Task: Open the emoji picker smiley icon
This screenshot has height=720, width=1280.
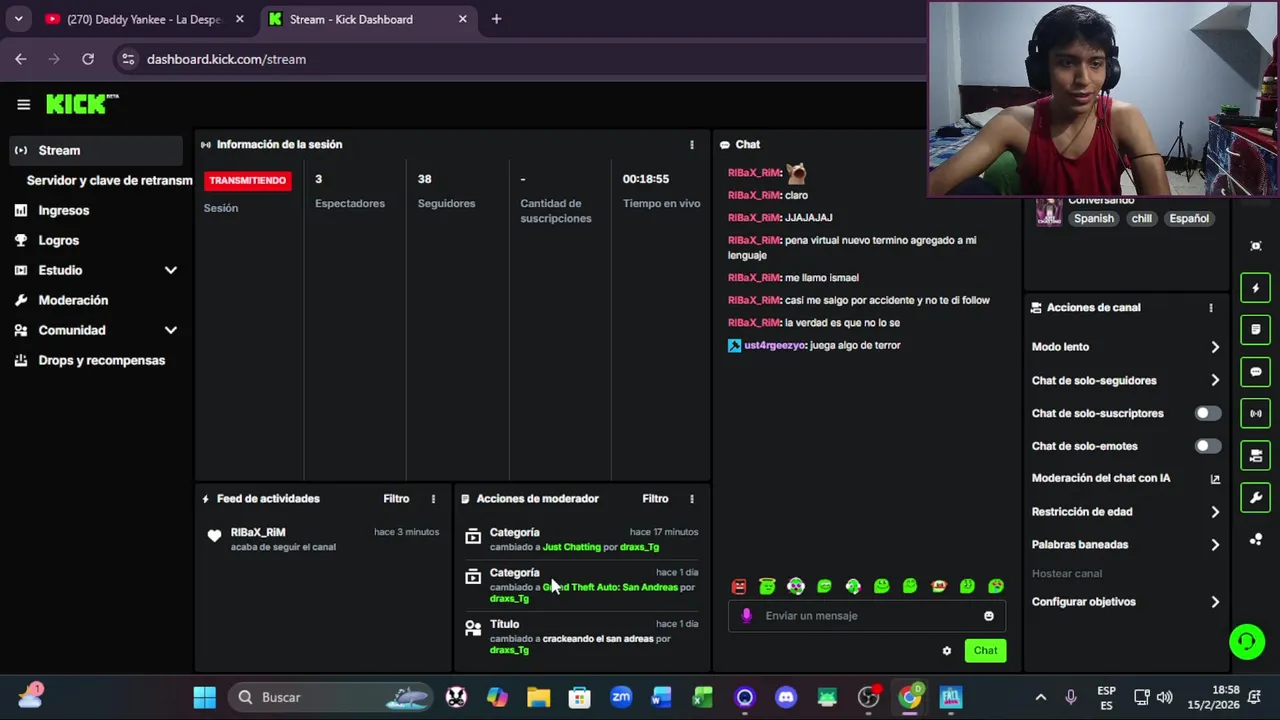Action: [x=989, y=616]
